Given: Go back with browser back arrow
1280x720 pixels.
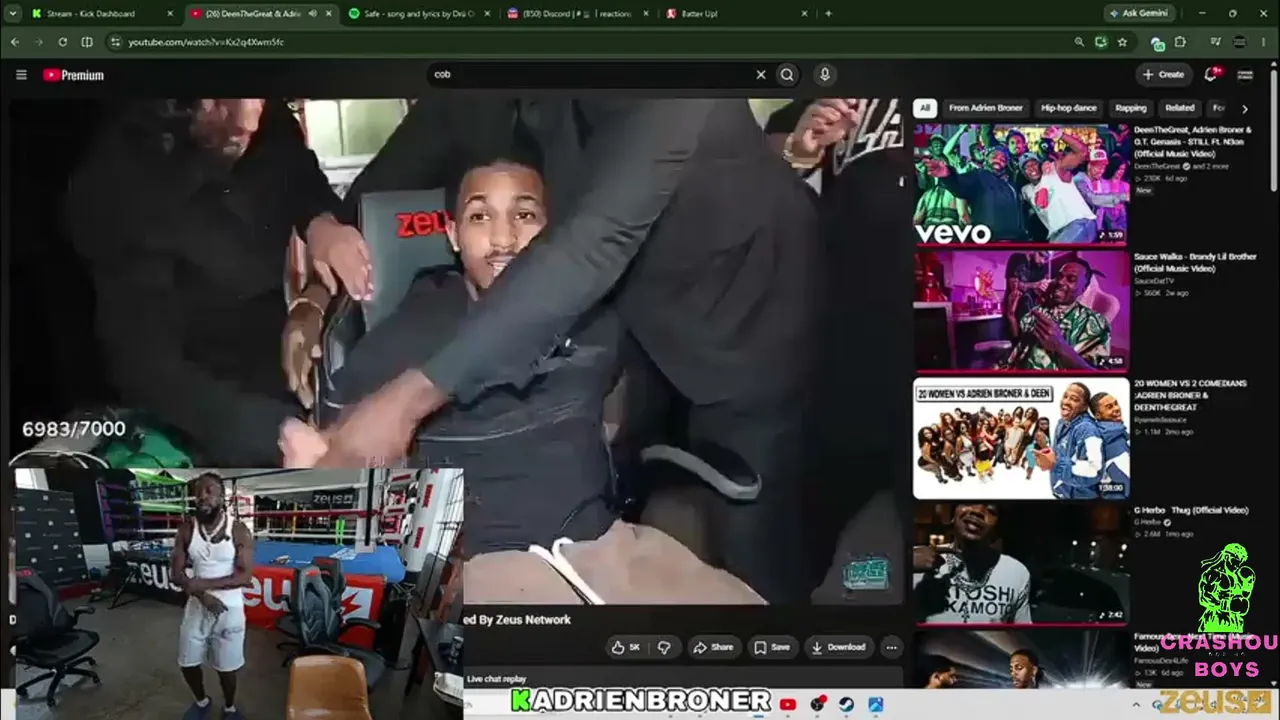Looking at the screenshot, I should tap(14, 42).
